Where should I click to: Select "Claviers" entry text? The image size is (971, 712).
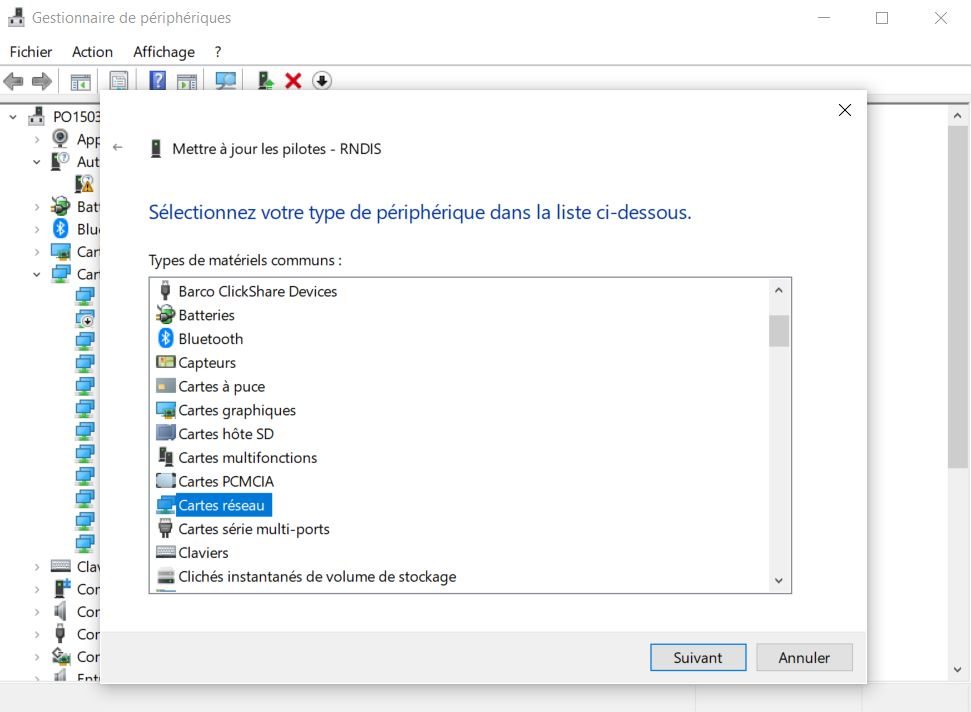coord(203,552)
